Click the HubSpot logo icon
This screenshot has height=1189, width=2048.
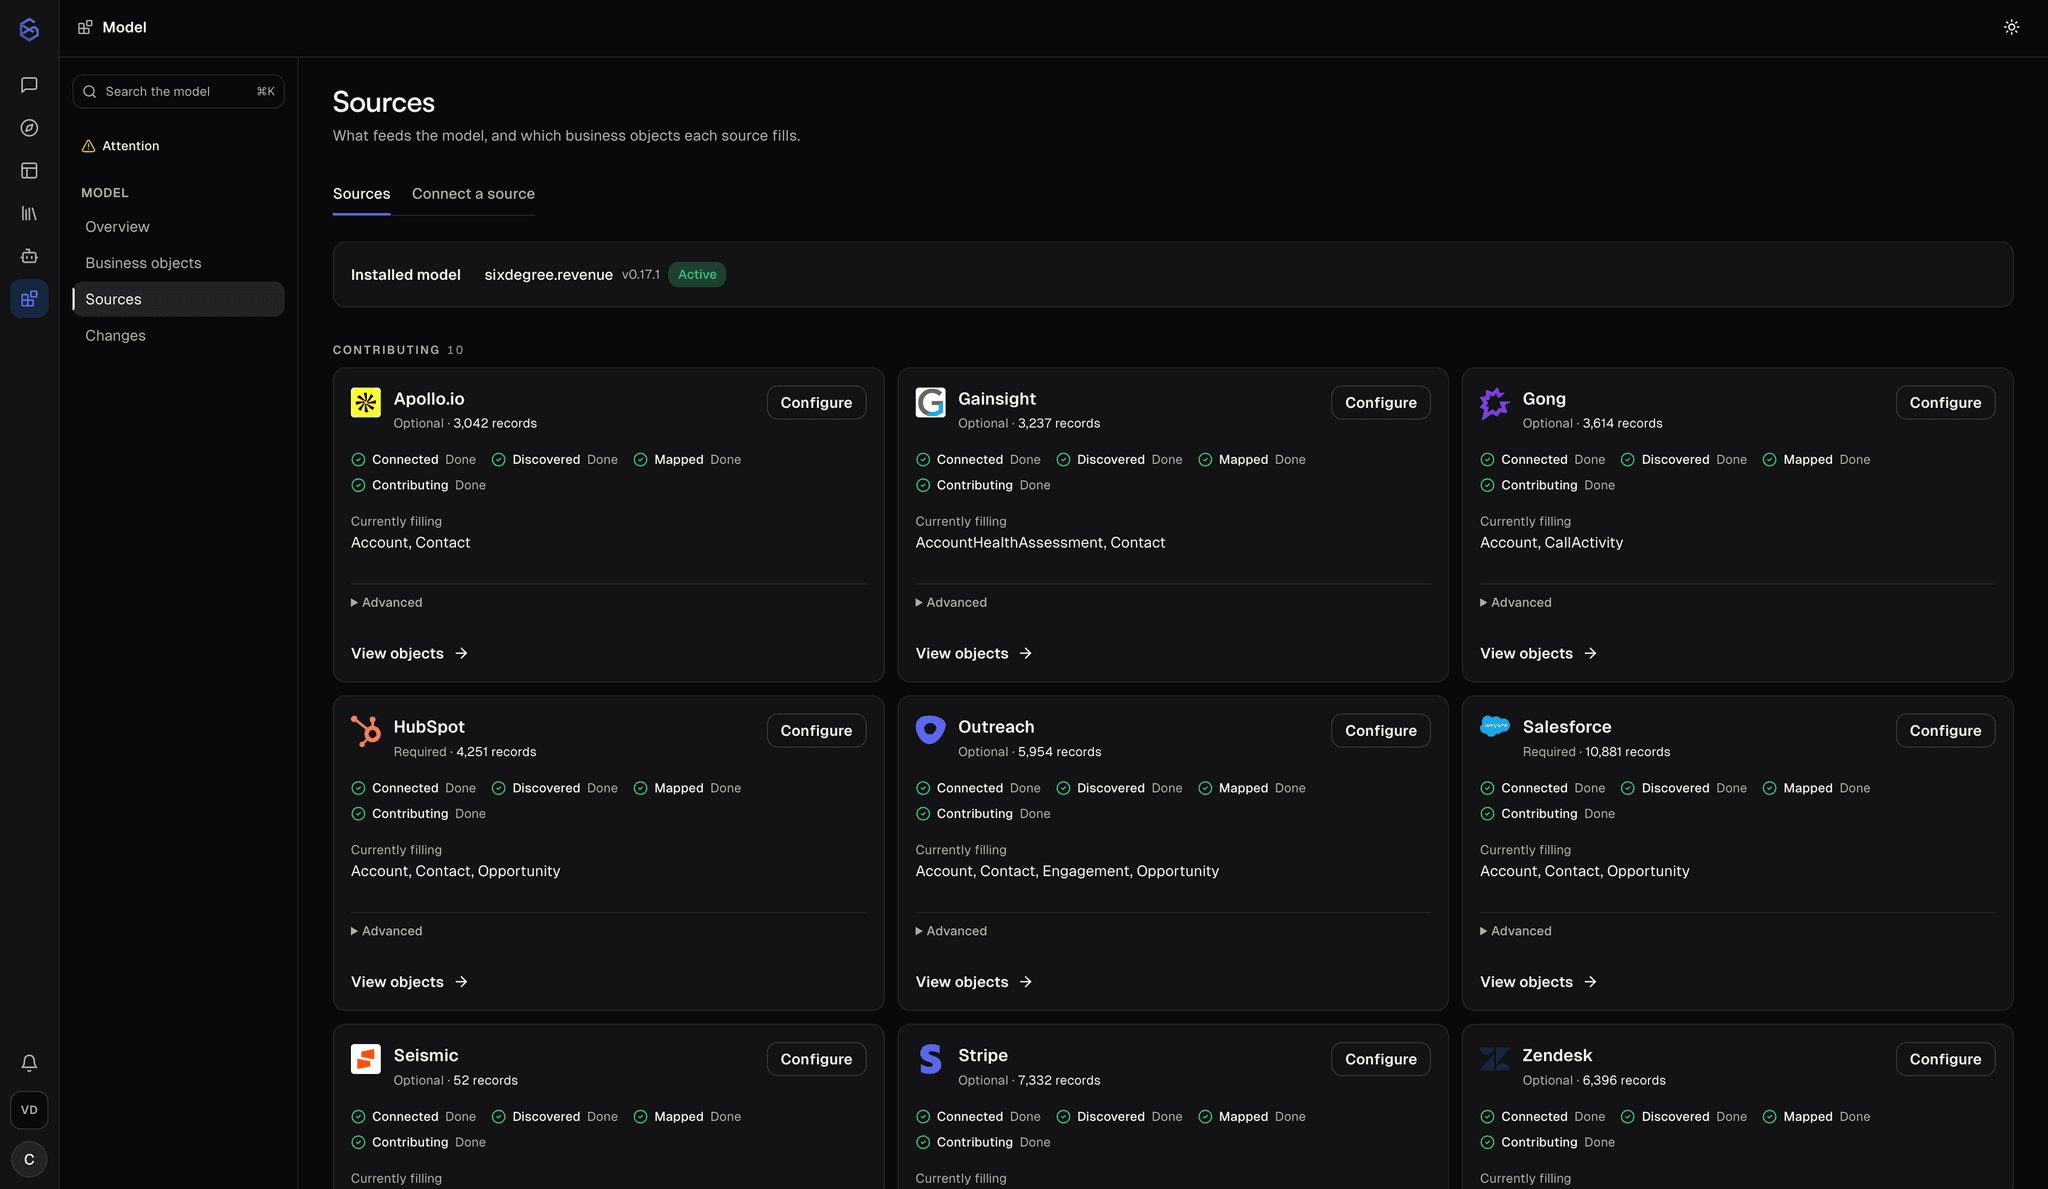coord(366,731)
